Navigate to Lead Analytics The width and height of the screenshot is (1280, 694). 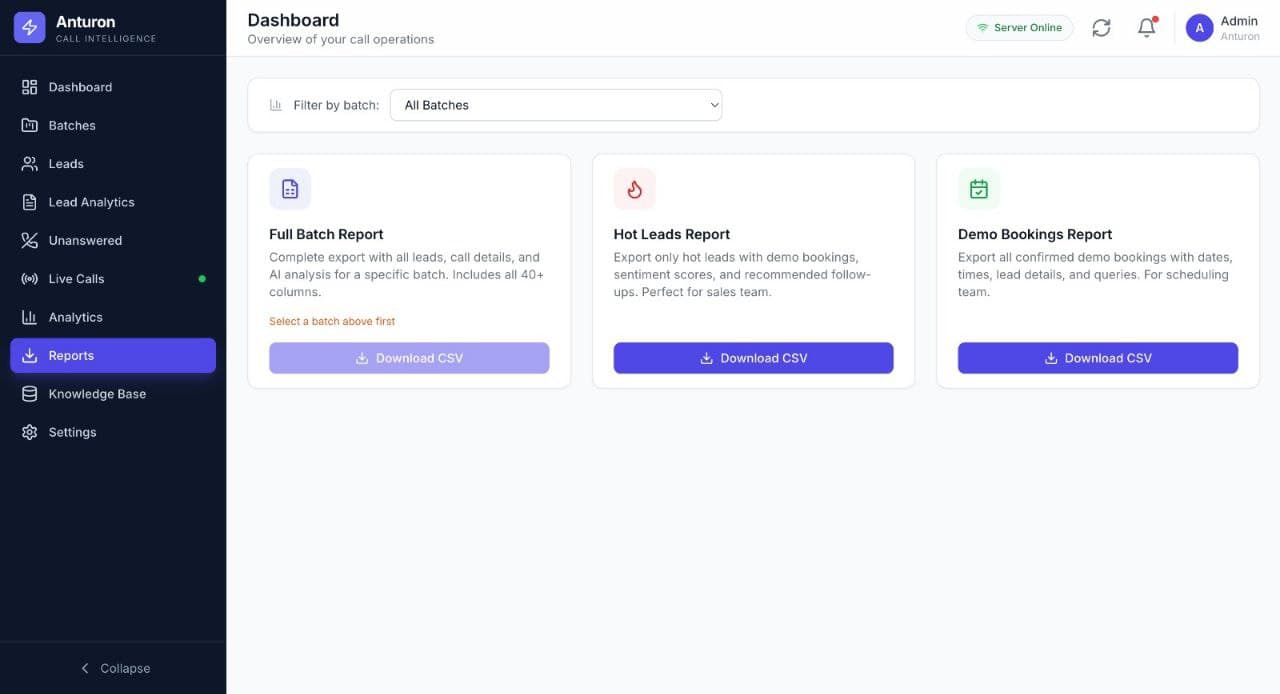(x=91, y=202)
